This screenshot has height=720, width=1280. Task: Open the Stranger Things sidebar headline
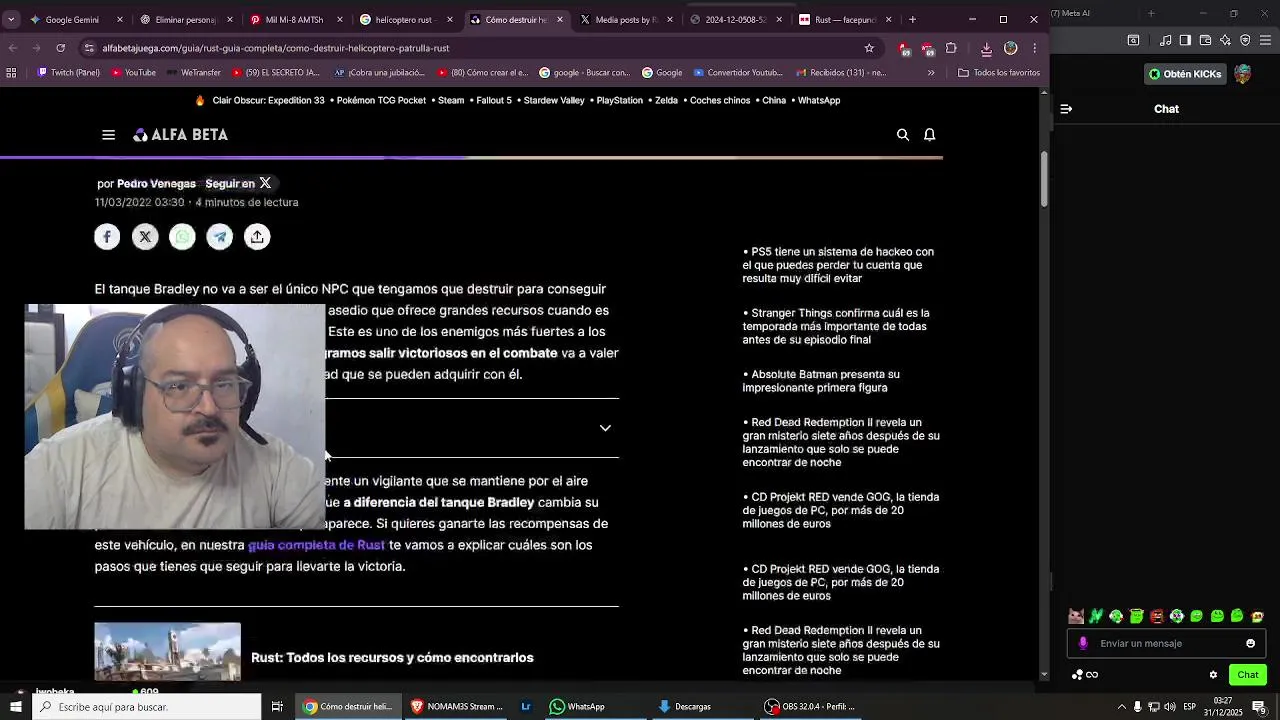pos(836,326)
